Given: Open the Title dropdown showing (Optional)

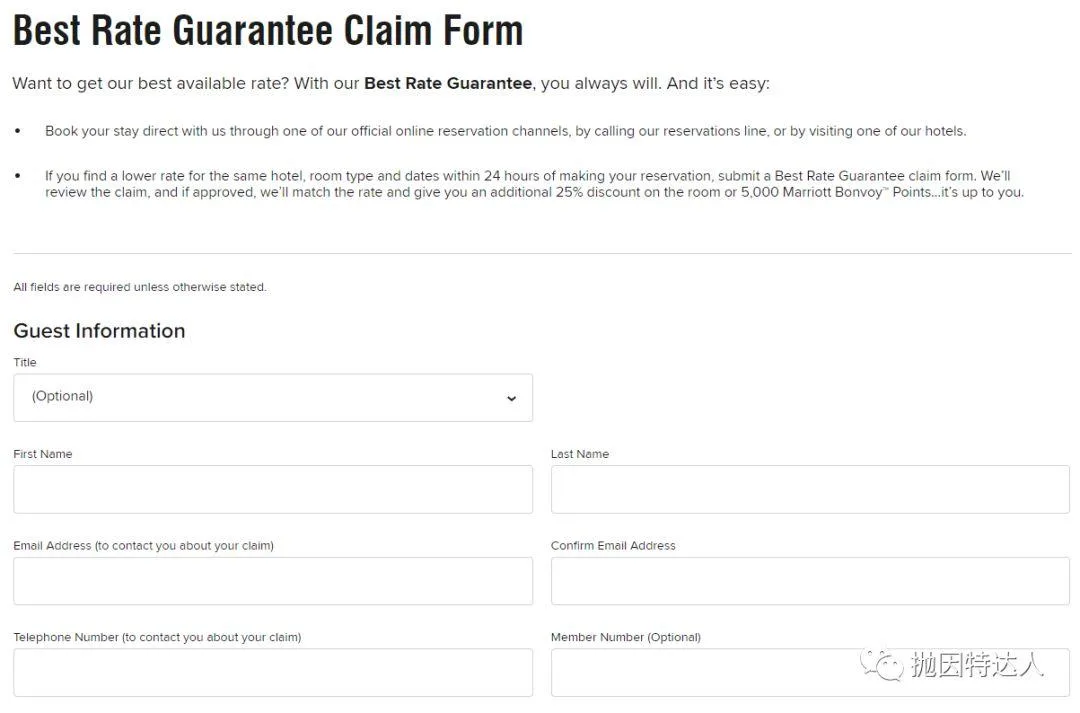Looking at the screenshot, I should coord(272,398).
